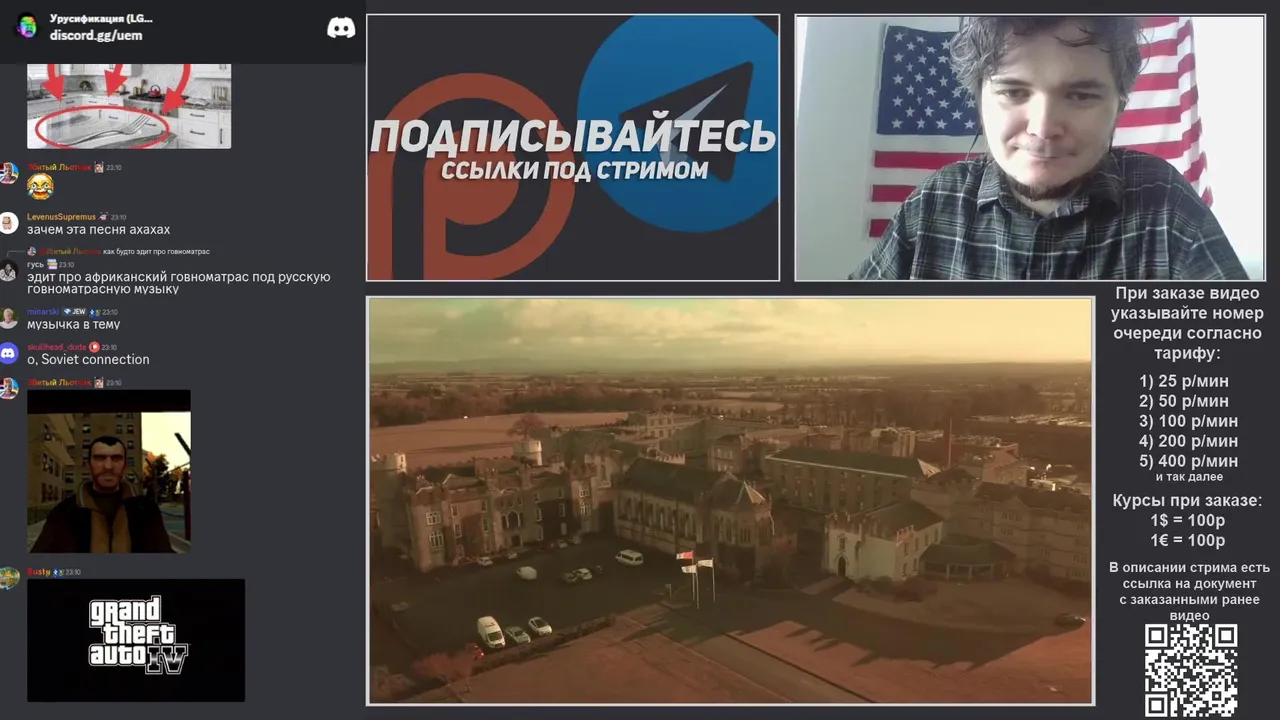Click the streamer webcam feed
1280x720 pixels.
(x=1030, y=147)
